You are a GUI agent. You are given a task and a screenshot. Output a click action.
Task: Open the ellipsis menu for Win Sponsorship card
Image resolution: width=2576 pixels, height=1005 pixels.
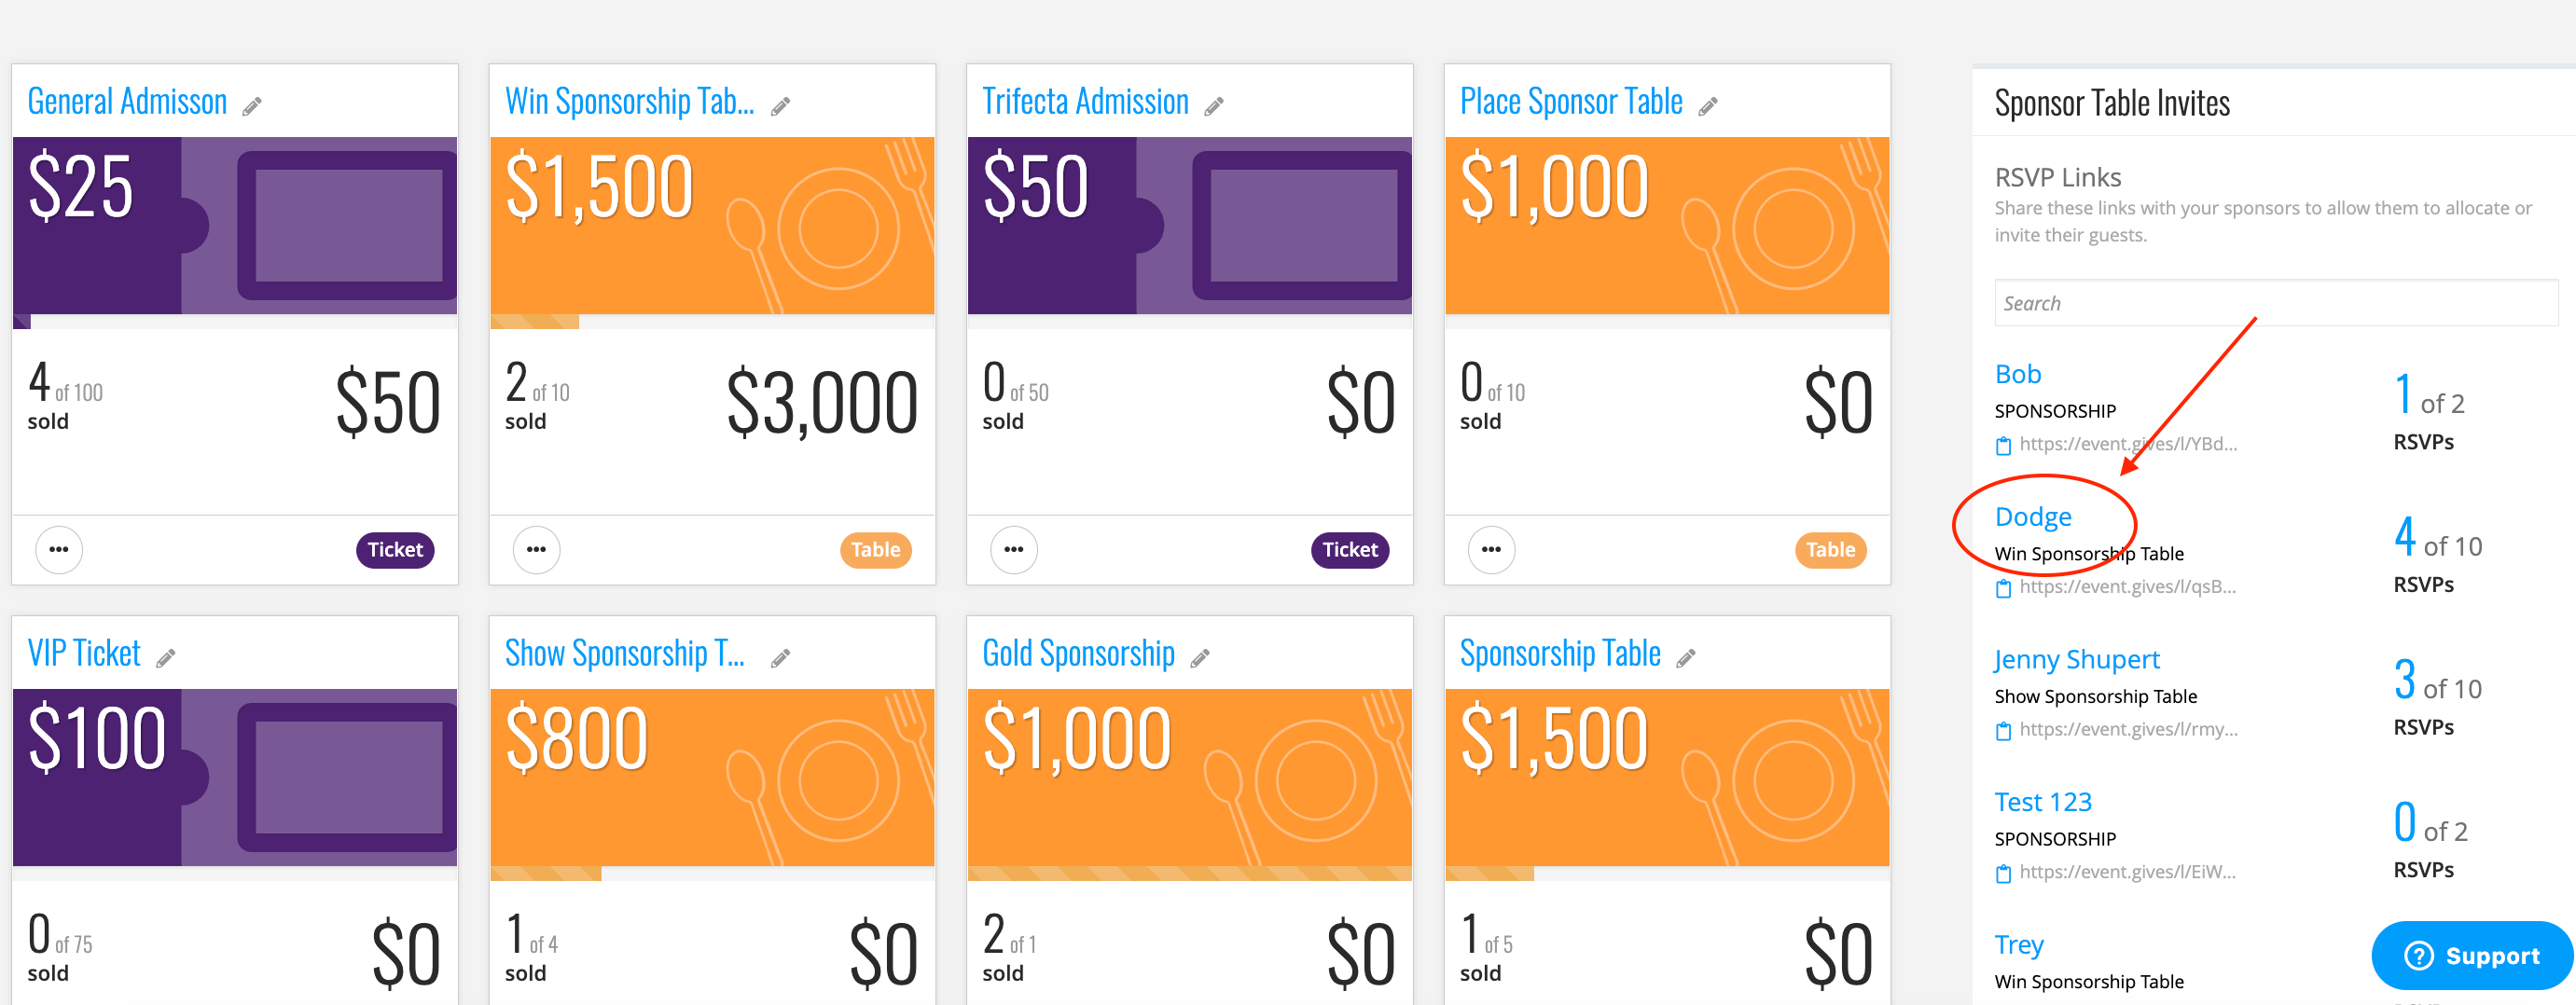click(x=536, y=549)
